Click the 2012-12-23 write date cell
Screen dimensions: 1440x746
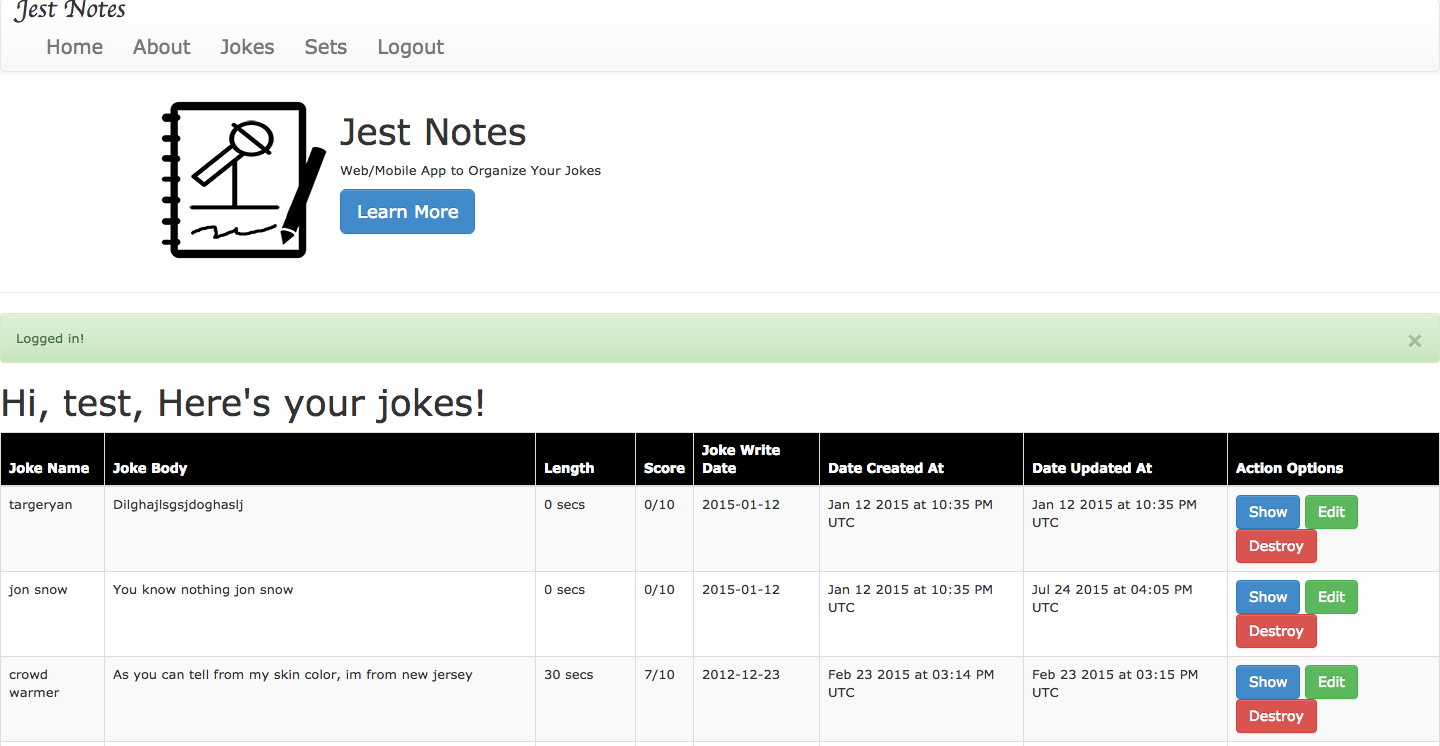click(x=756, y=699)
